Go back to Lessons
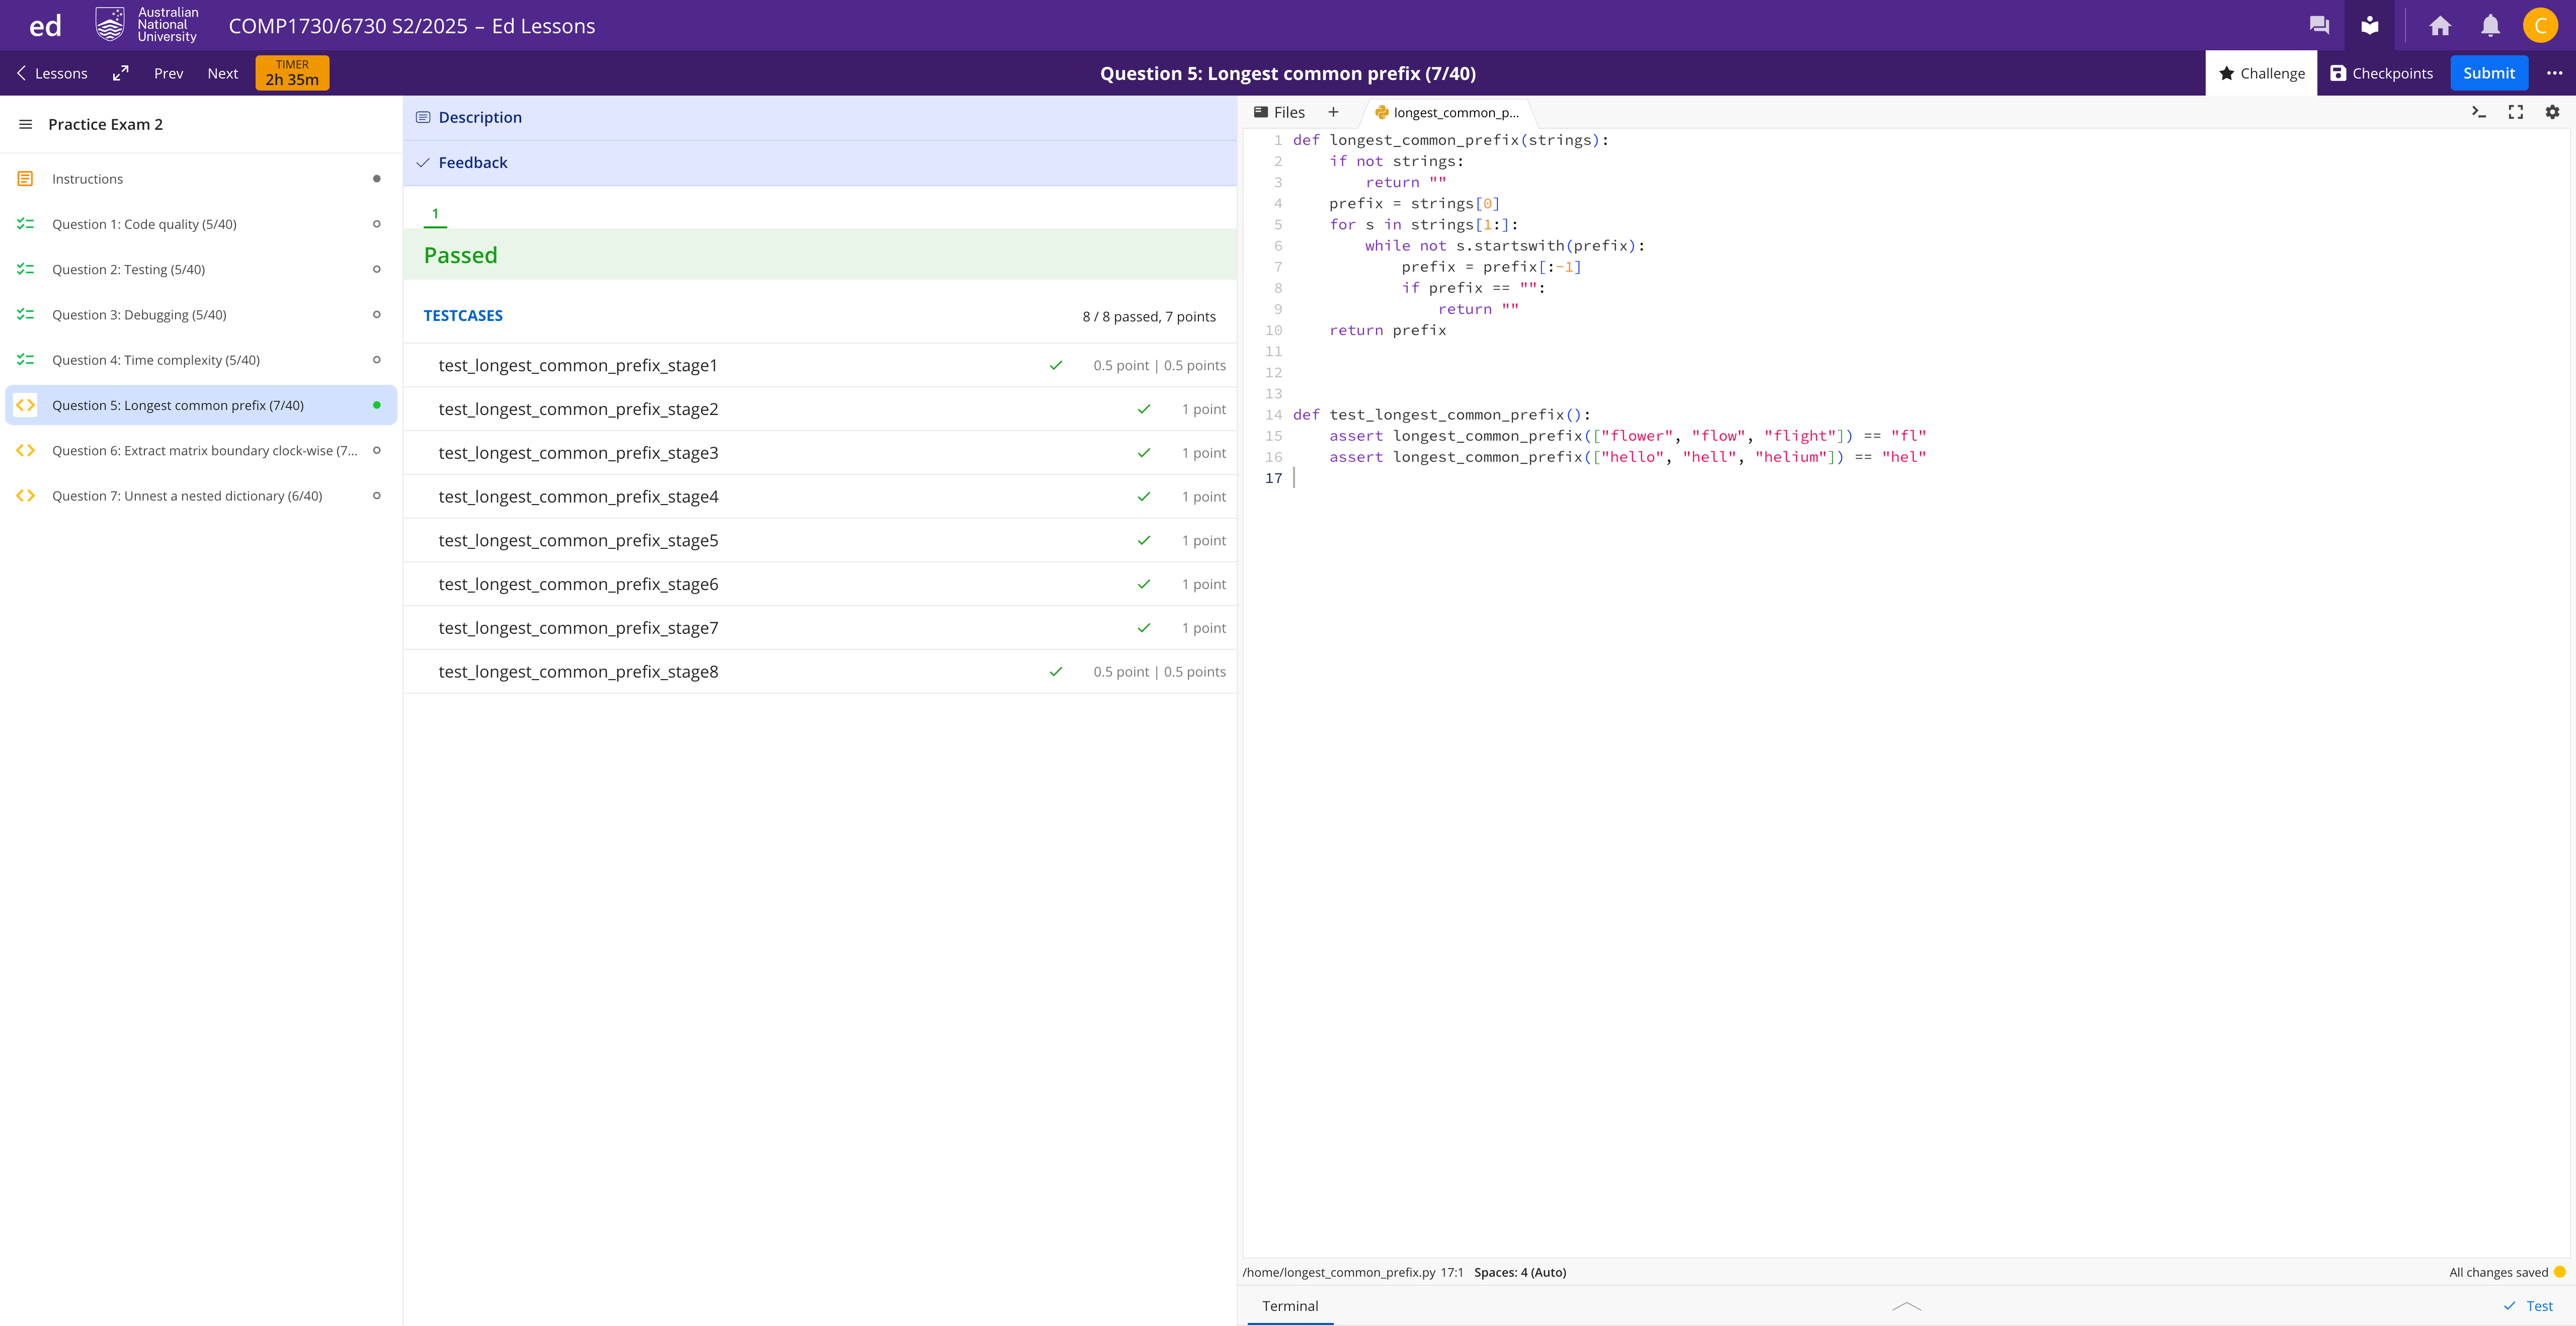The width and height of the screenshot is (2576, 1326). [x=52, y=73]
